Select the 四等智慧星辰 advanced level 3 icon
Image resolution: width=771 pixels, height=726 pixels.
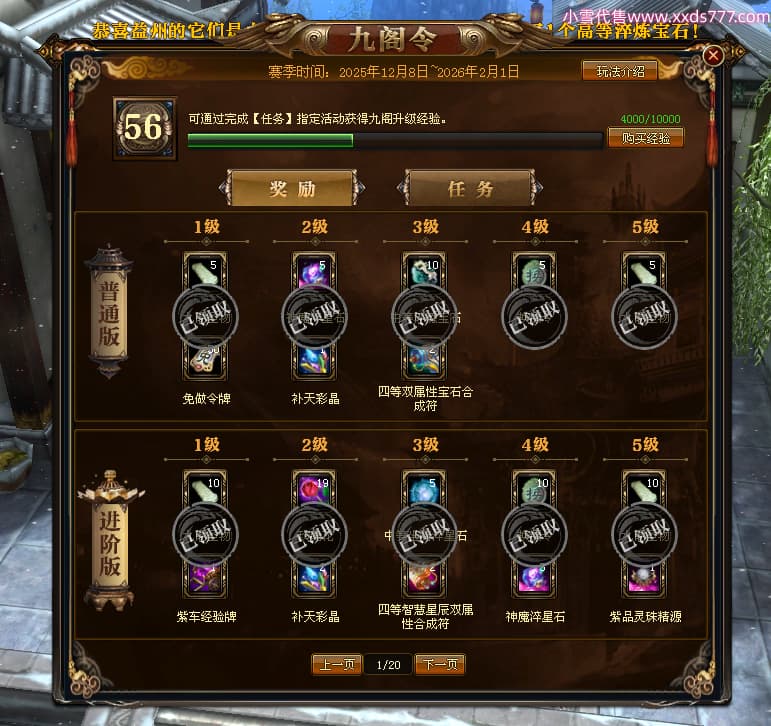pos(424,580)
